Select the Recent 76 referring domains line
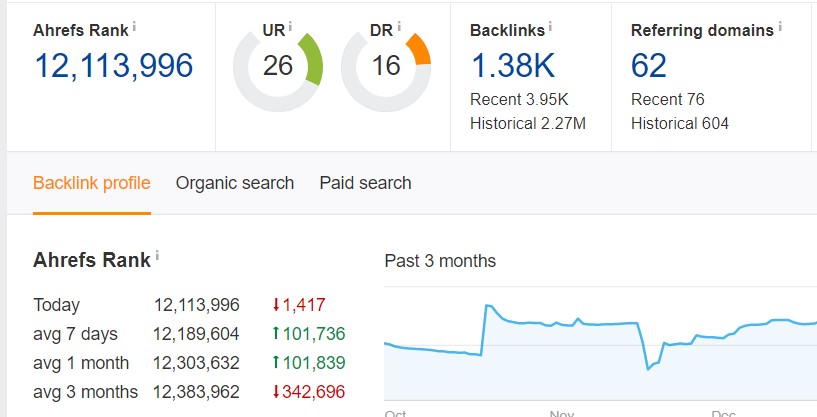 coord(667,99)
